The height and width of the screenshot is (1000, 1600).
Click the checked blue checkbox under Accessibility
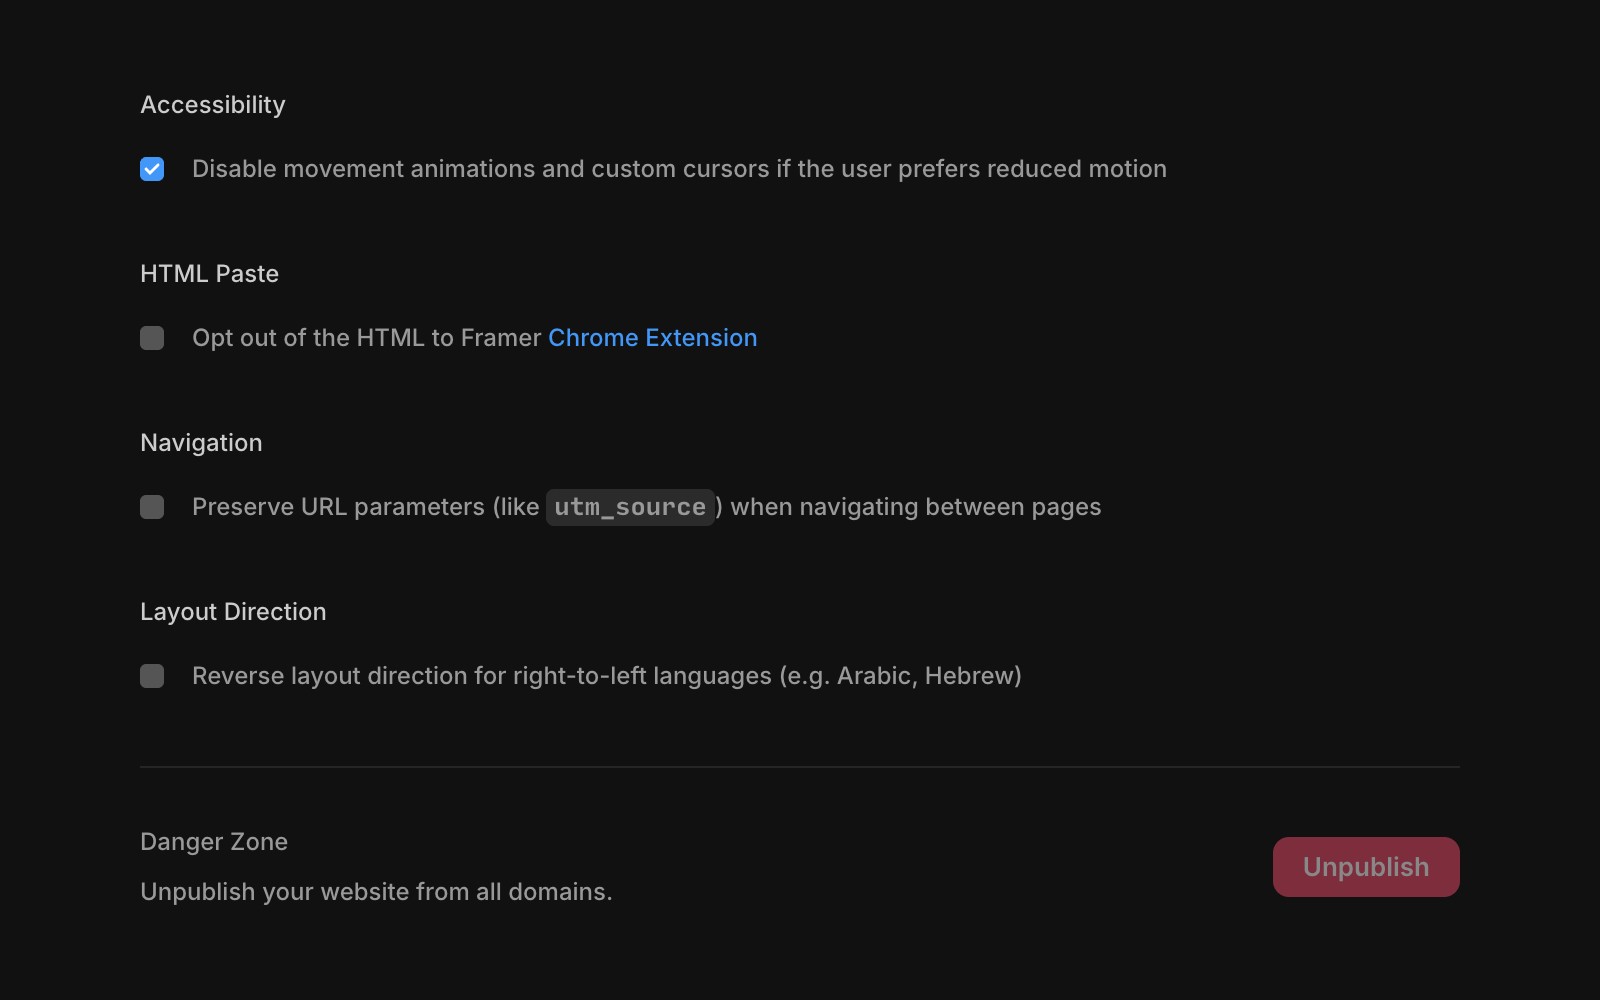pos(152,169)
